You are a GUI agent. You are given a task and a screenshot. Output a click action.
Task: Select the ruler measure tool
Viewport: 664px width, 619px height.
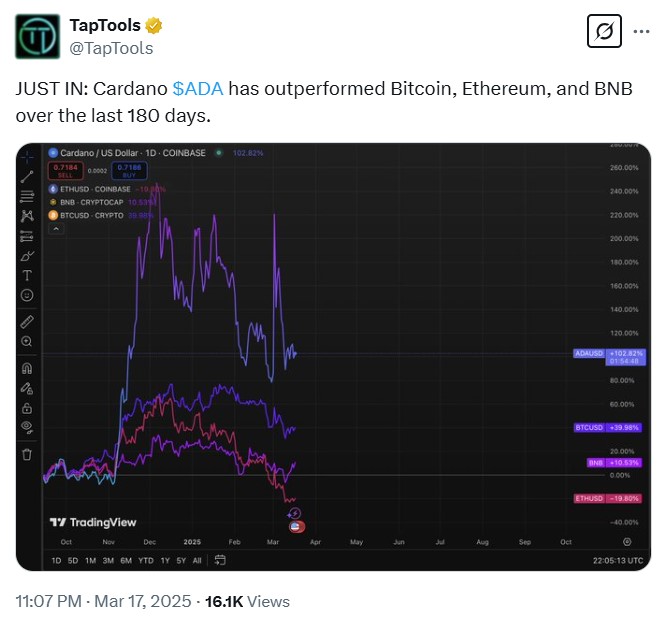[27, 322]
